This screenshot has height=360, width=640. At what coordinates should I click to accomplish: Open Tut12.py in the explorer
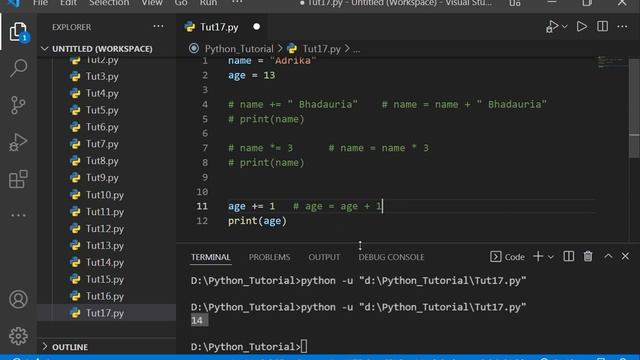(104, 229)
